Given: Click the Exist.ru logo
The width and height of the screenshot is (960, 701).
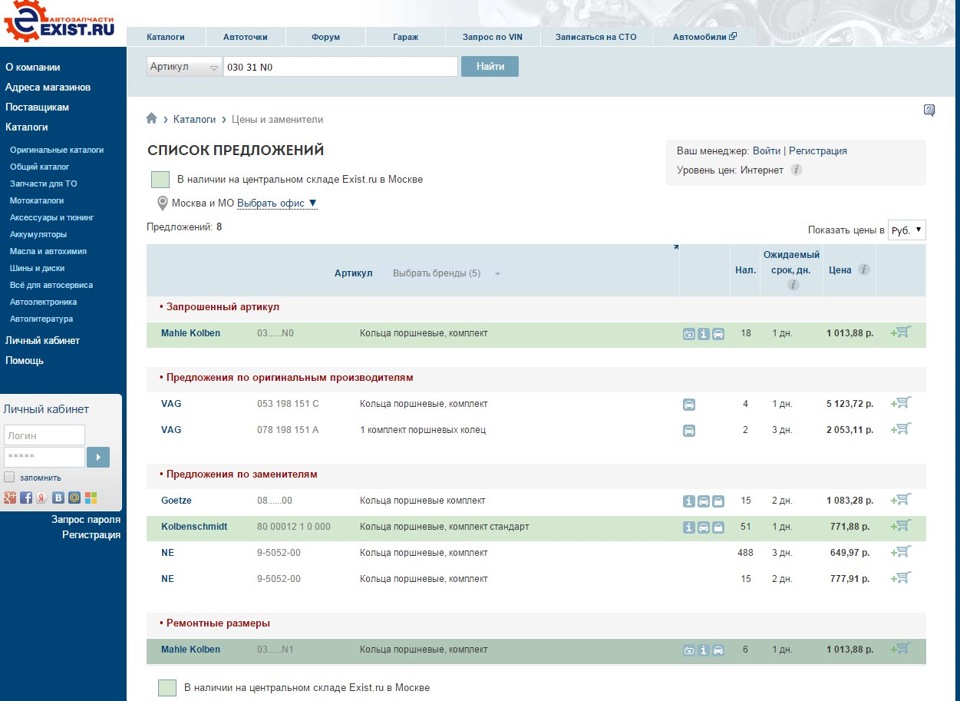Looking at the screenshot, I should click(x=59, y=21).
